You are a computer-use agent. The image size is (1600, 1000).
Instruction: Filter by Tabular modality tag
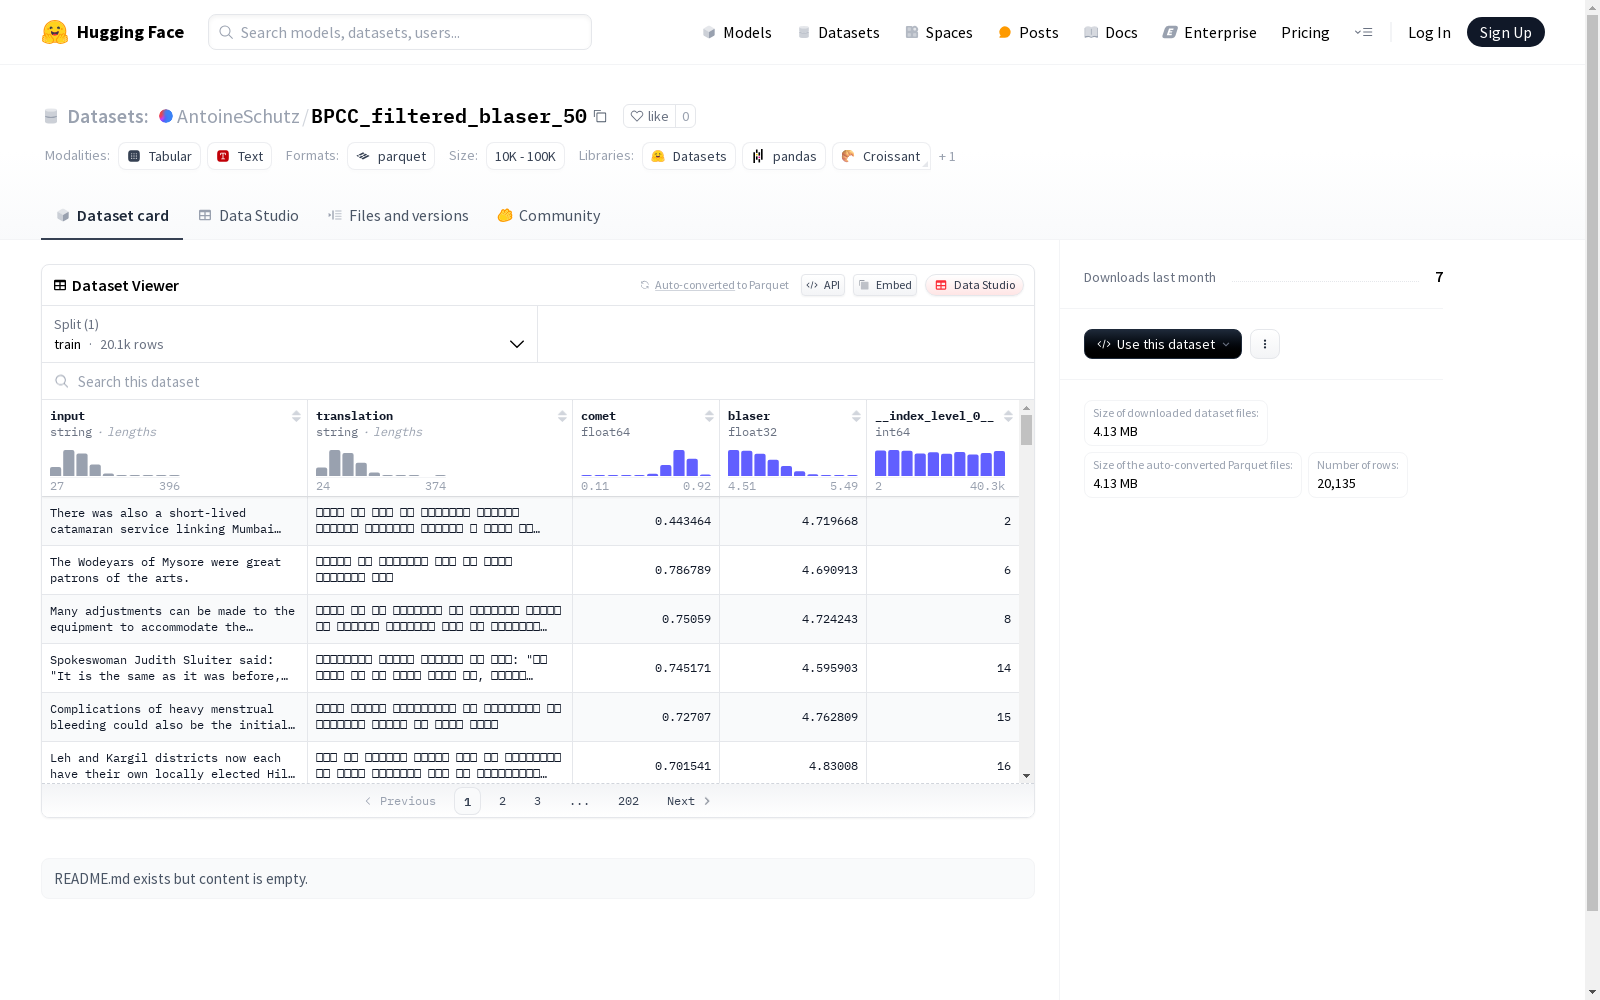coord(160,156)
